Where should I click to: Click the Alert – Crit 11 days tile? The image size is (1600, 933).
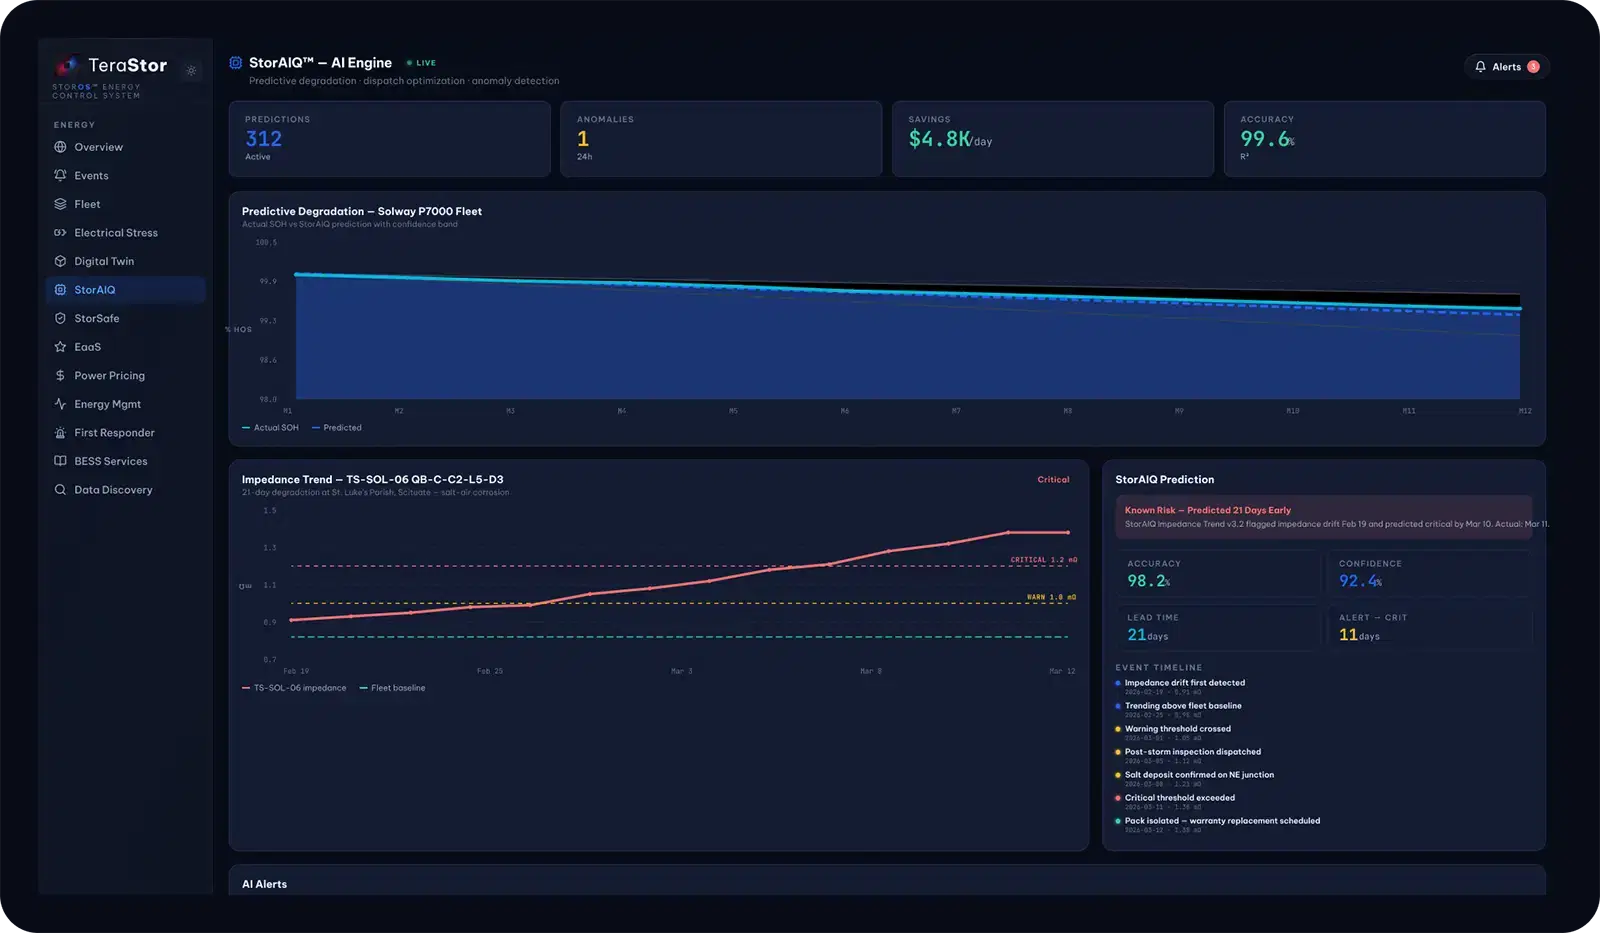pos(1430,628)
